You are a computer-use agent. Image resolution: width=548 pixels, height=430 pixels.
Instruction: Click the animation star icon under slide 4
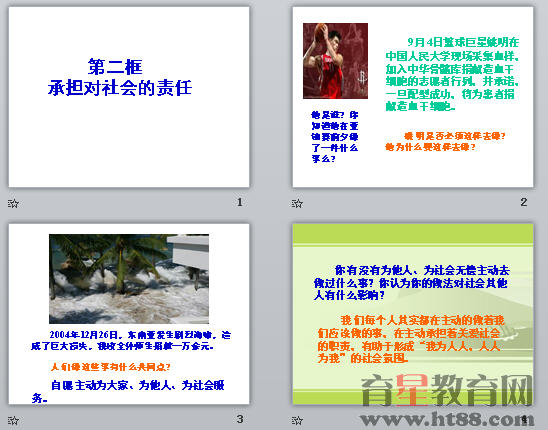click(x=297, y=420)
